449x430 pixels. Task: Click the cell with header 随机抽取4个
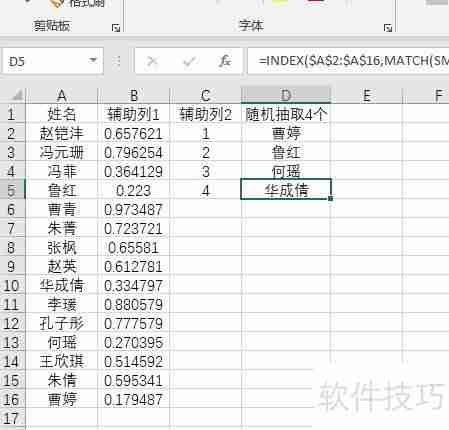[286, 115]
